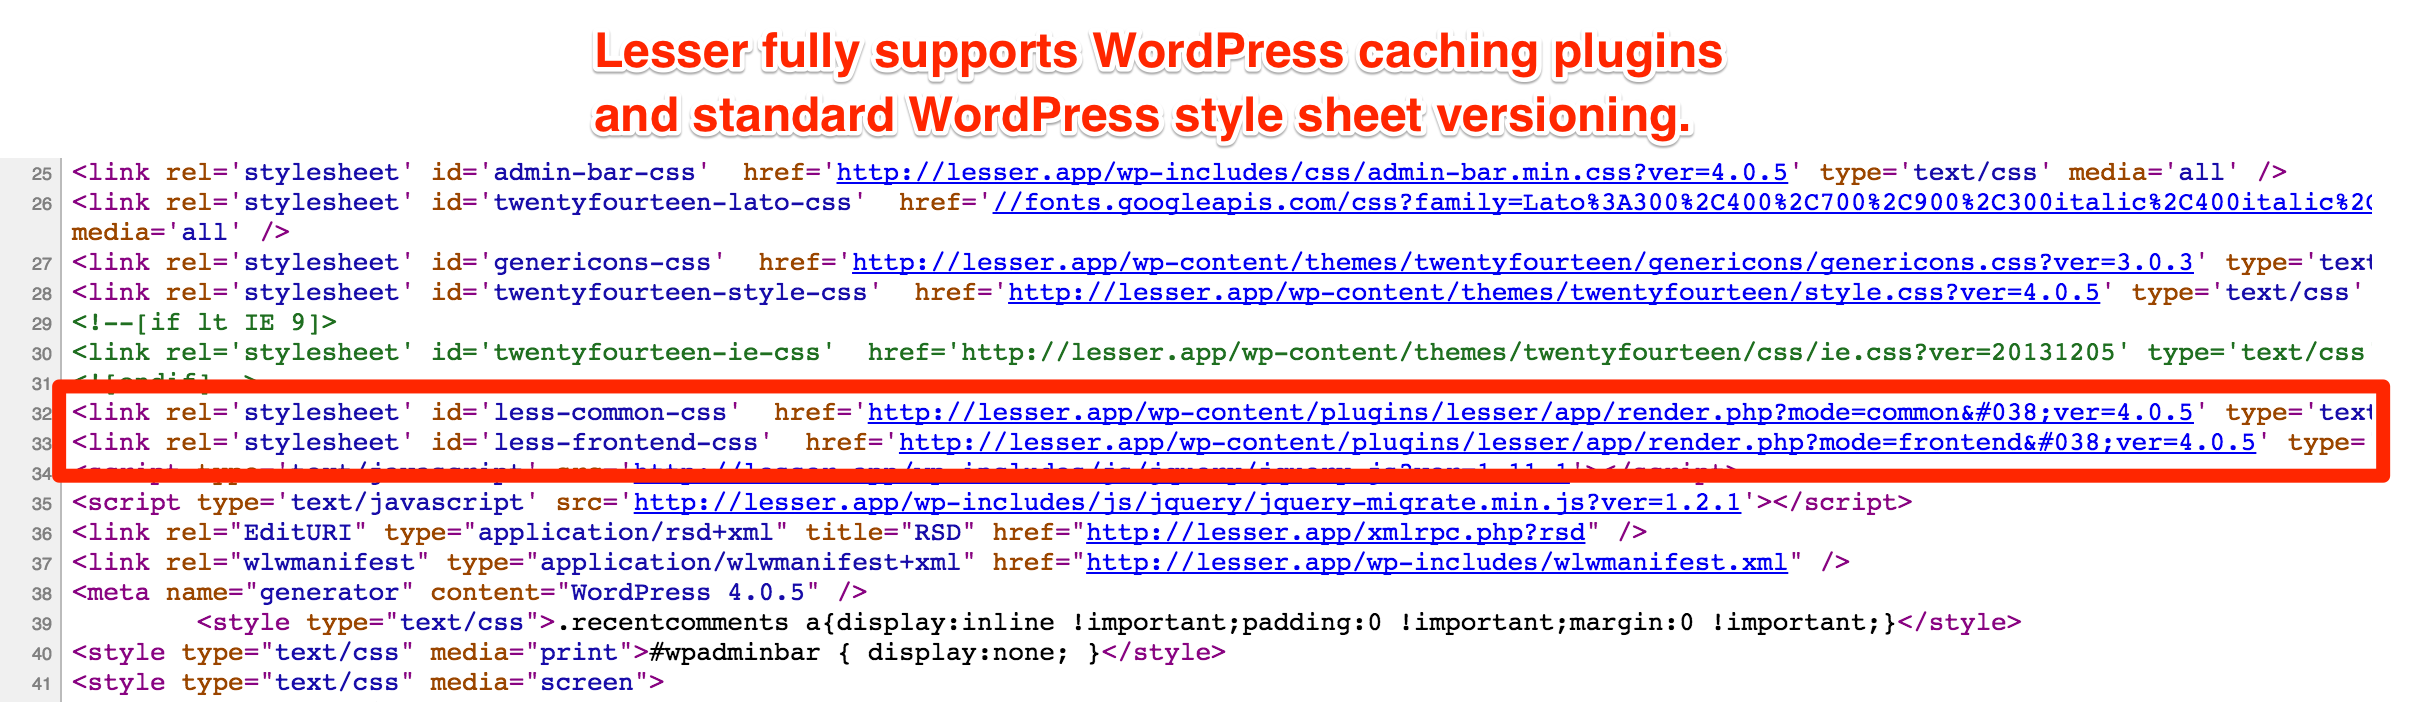Open the xmlrpc.php?rsd link
Image resolution: width=2432 pixels, height=702 pixels.
coord(1336,533)
